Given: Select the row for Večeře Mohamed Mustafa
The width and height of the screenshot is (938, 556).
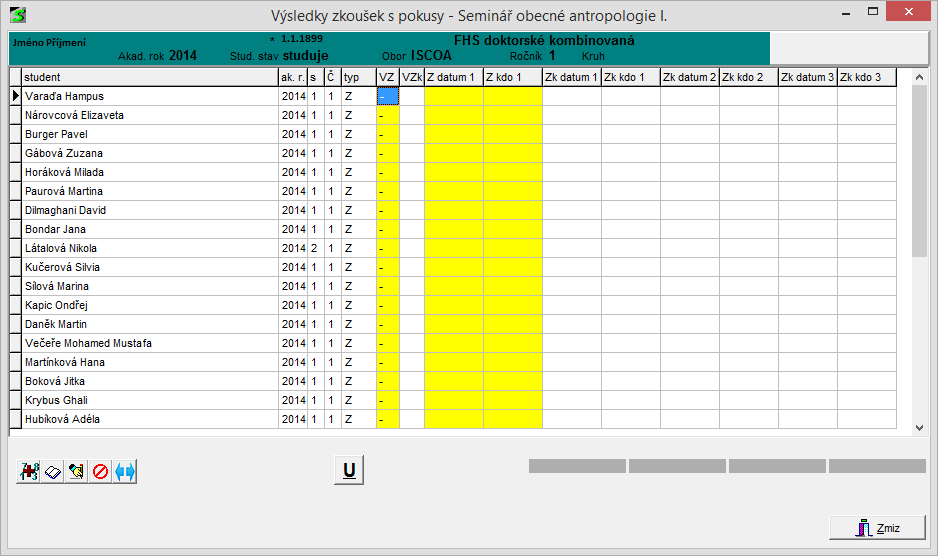Looking at the screenshot, I should [150, 343].
